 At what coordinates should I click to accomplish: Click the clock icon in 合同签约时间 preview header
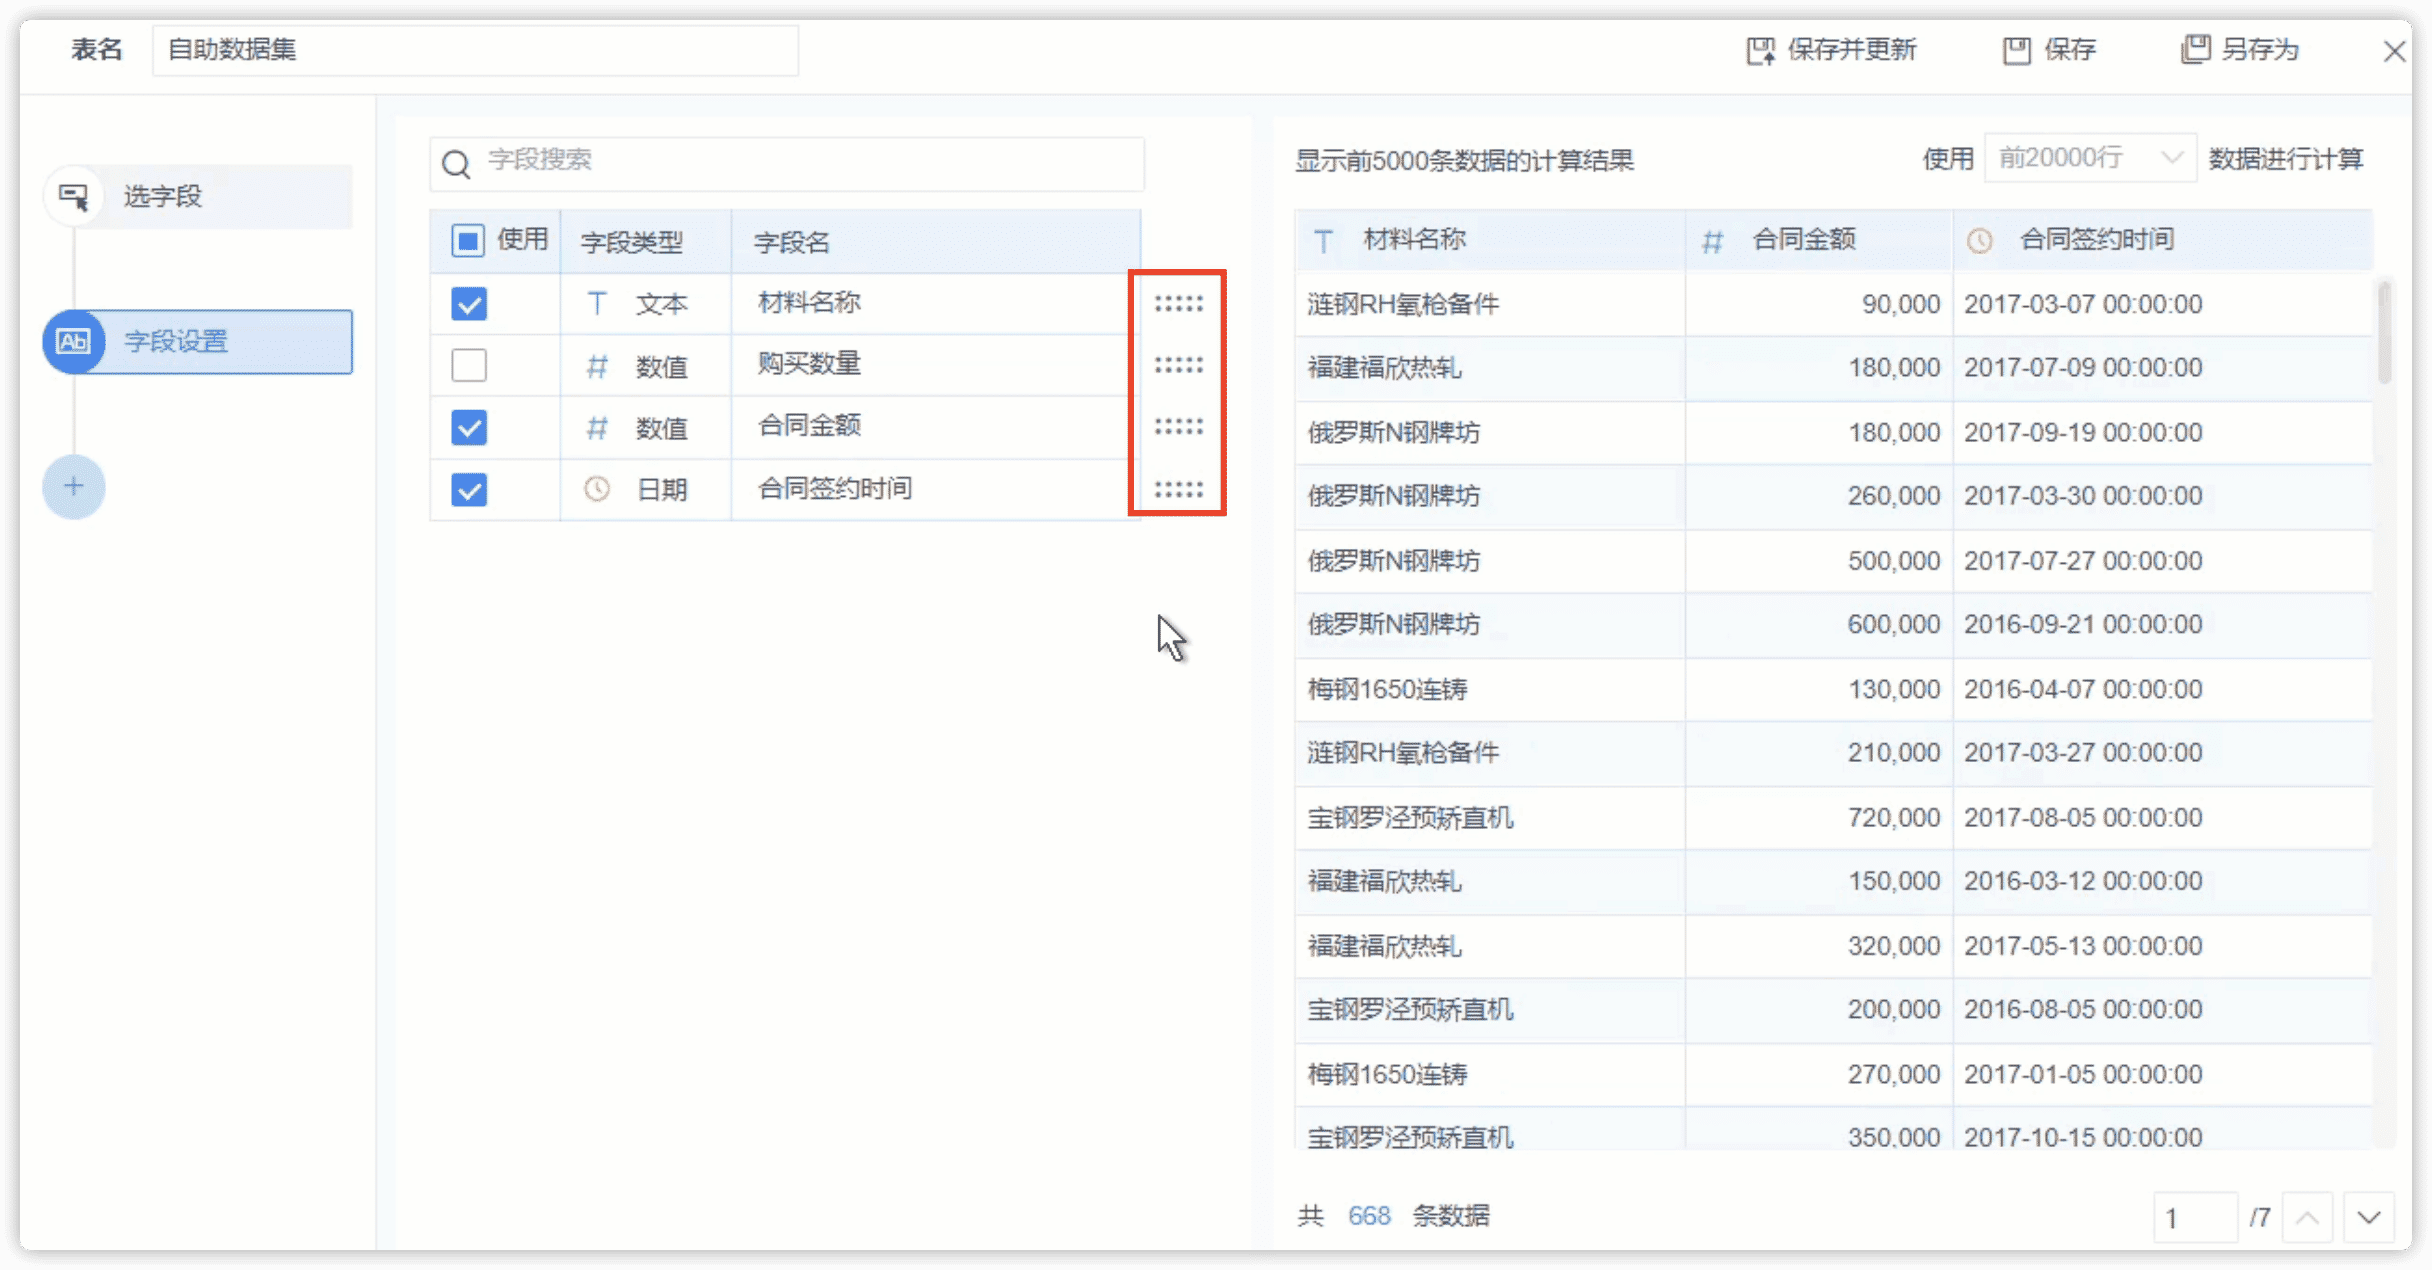(x=1980, y=241)
